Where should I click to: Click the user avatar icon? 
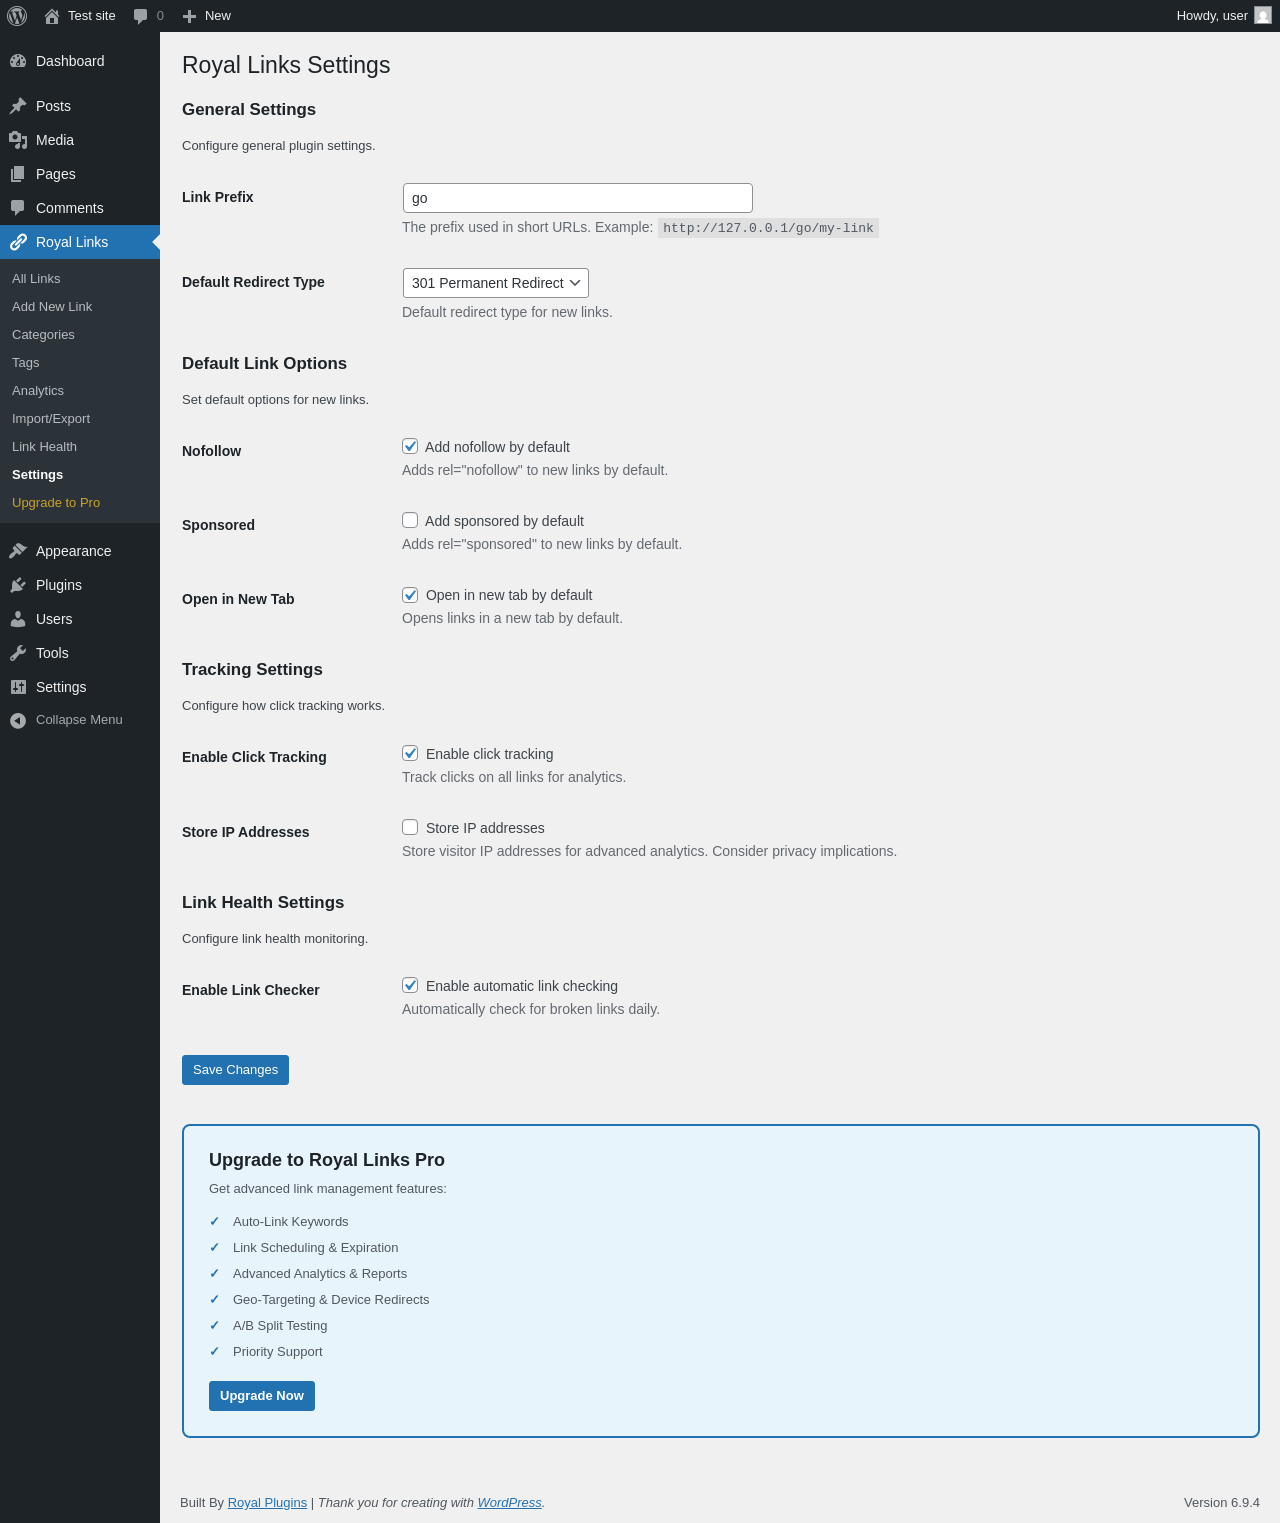pos(1263,16)
